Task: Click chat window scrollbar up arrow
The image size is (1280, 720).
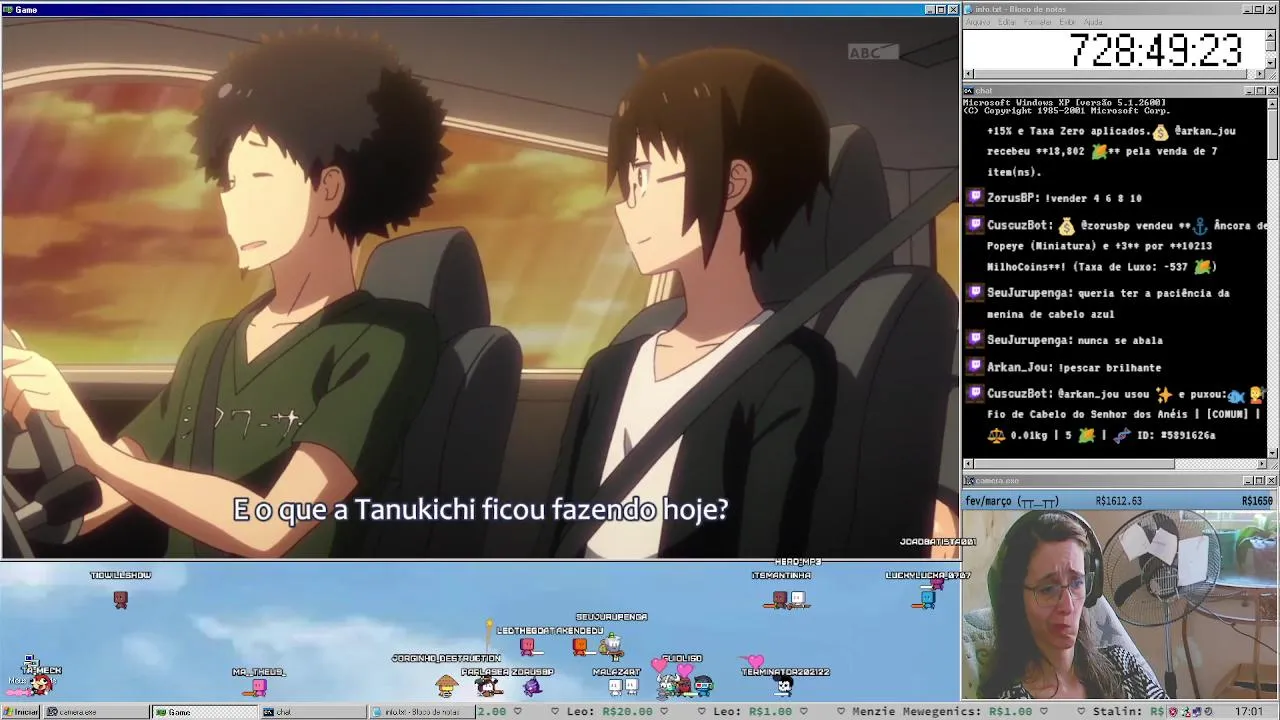Action: point(1272,103)
